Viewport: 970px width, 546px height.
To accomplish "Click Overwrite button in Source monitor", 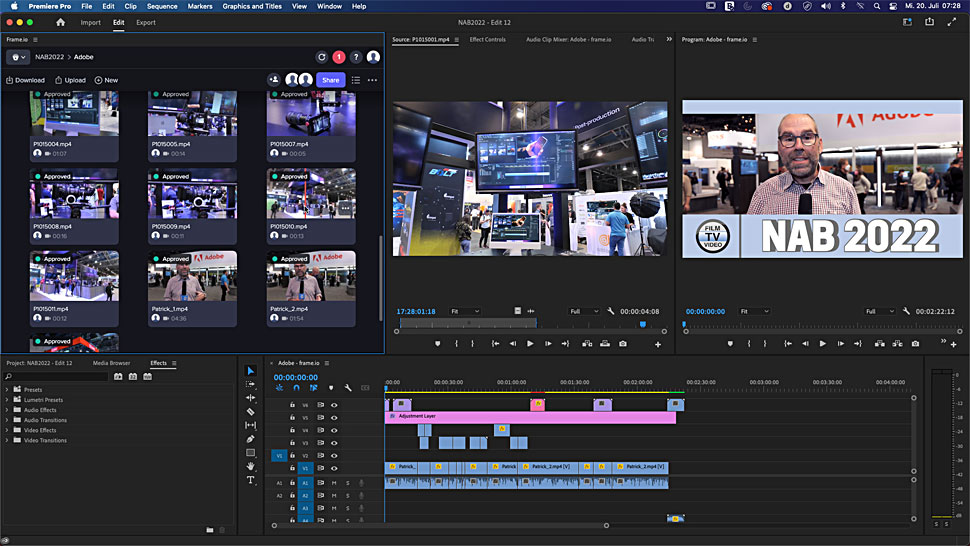I will (605, 344).
